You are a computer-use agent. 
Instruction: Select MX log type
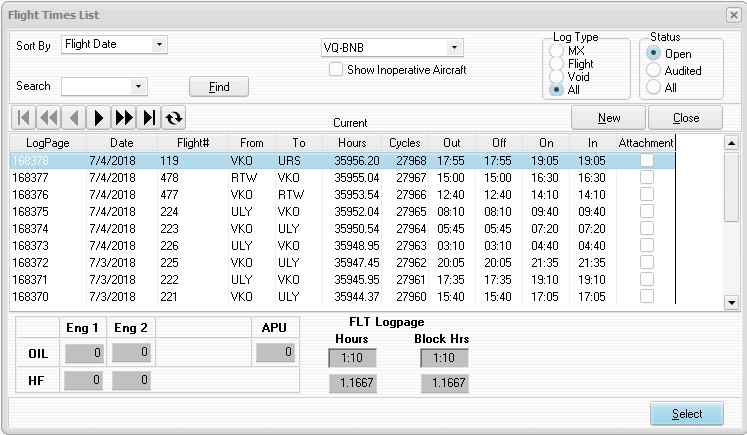coord(556,51)
